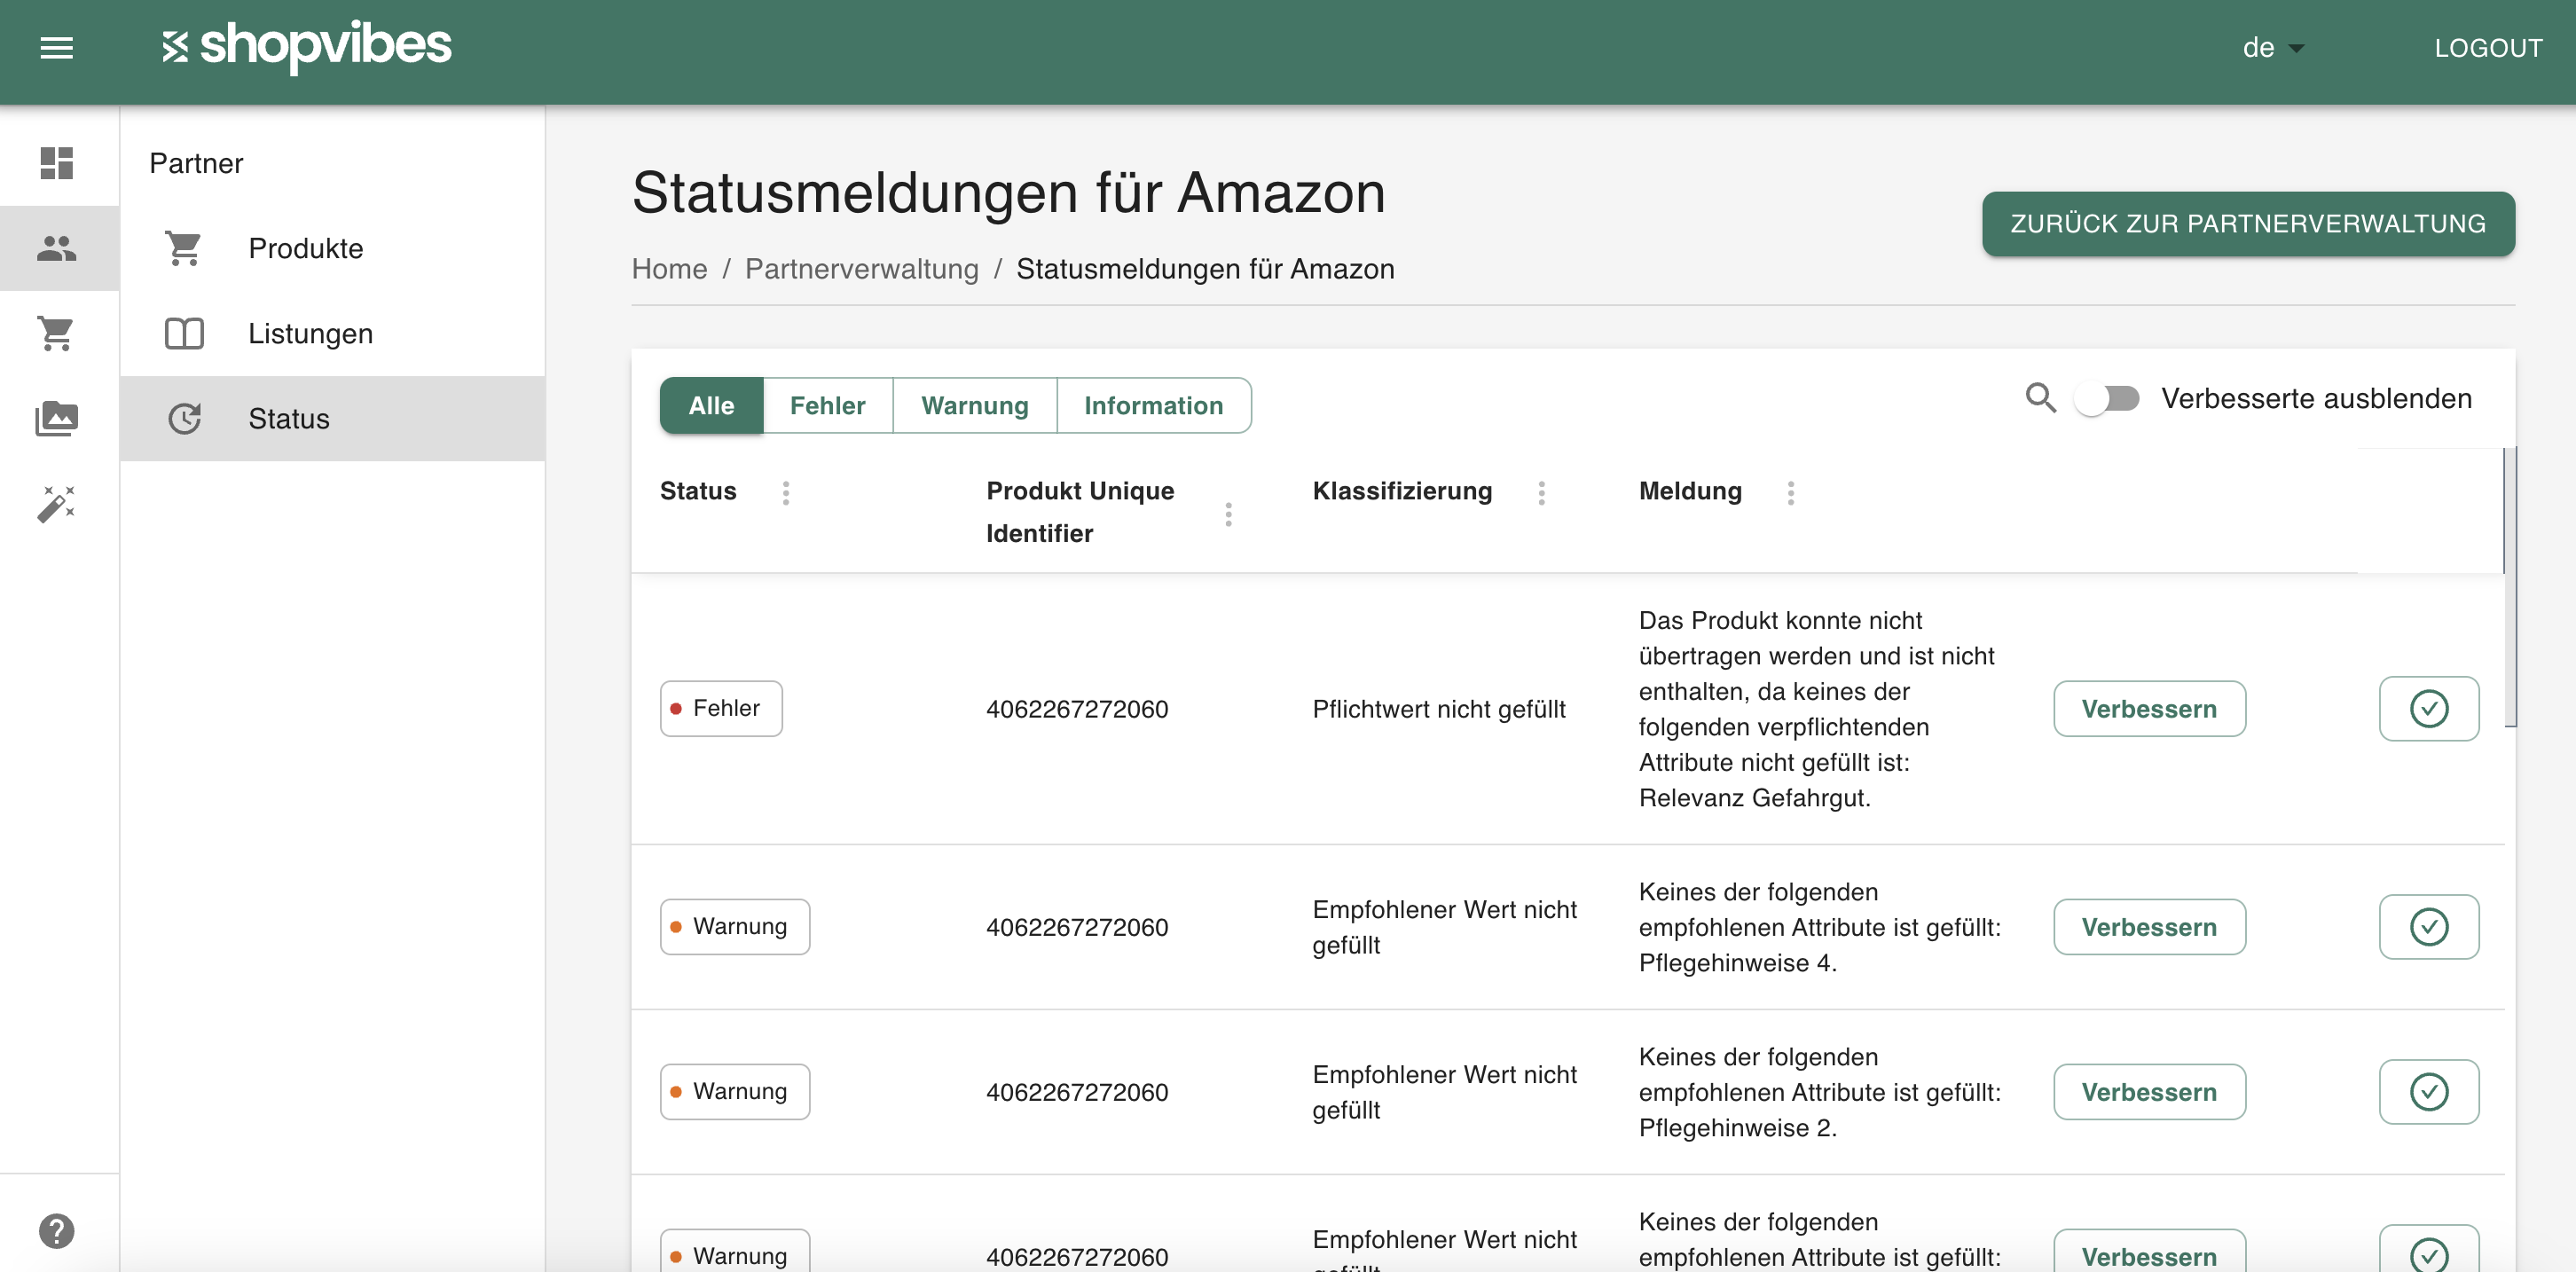This screenshot has width=2576, height=1272.
Task: Mark the Fehler row as resolved
Action: click(x=2429, y=708)
